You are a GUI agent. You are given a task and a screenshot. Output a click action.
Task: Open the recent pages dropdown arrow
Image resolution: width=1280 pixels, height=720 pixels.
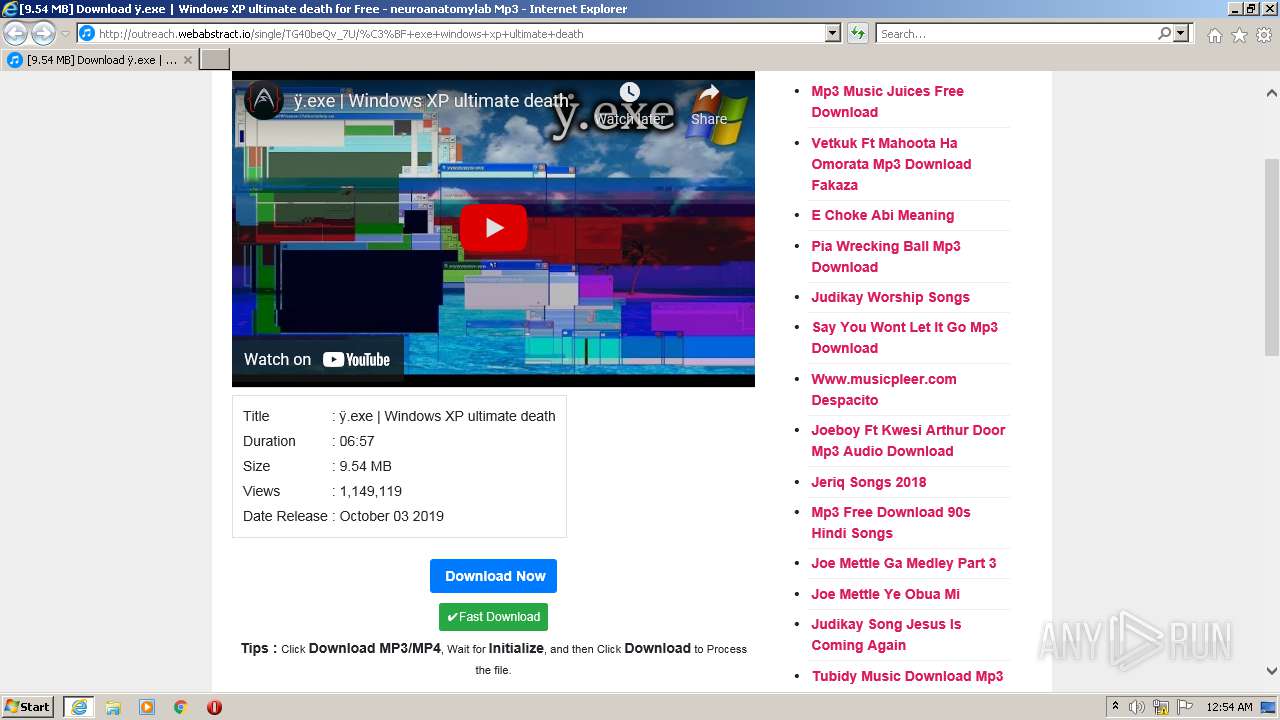coord(65,33)
